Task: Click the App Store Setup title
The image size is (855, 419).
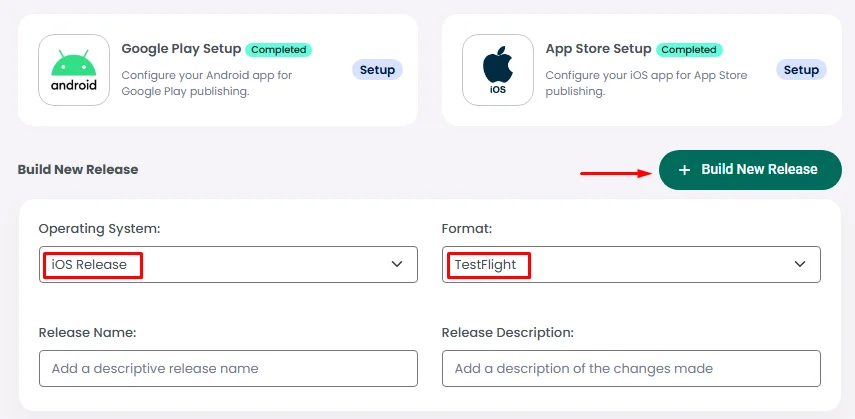Action: point(598,49)
